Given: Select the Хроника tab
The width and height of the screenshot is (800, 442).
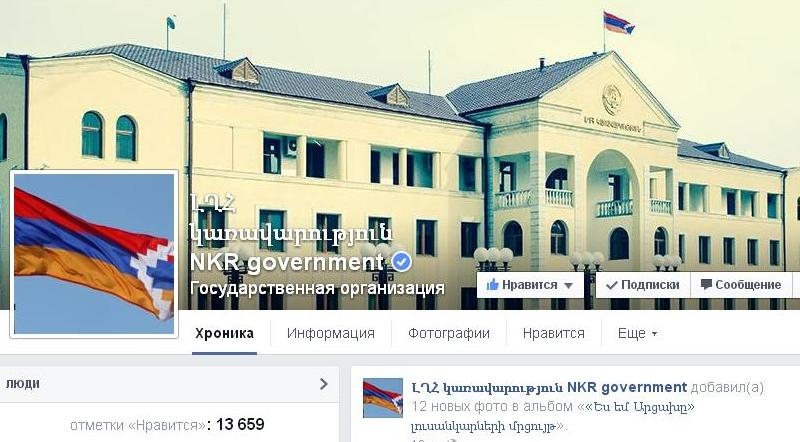Looking at the screenshot, I should [224, 334].
